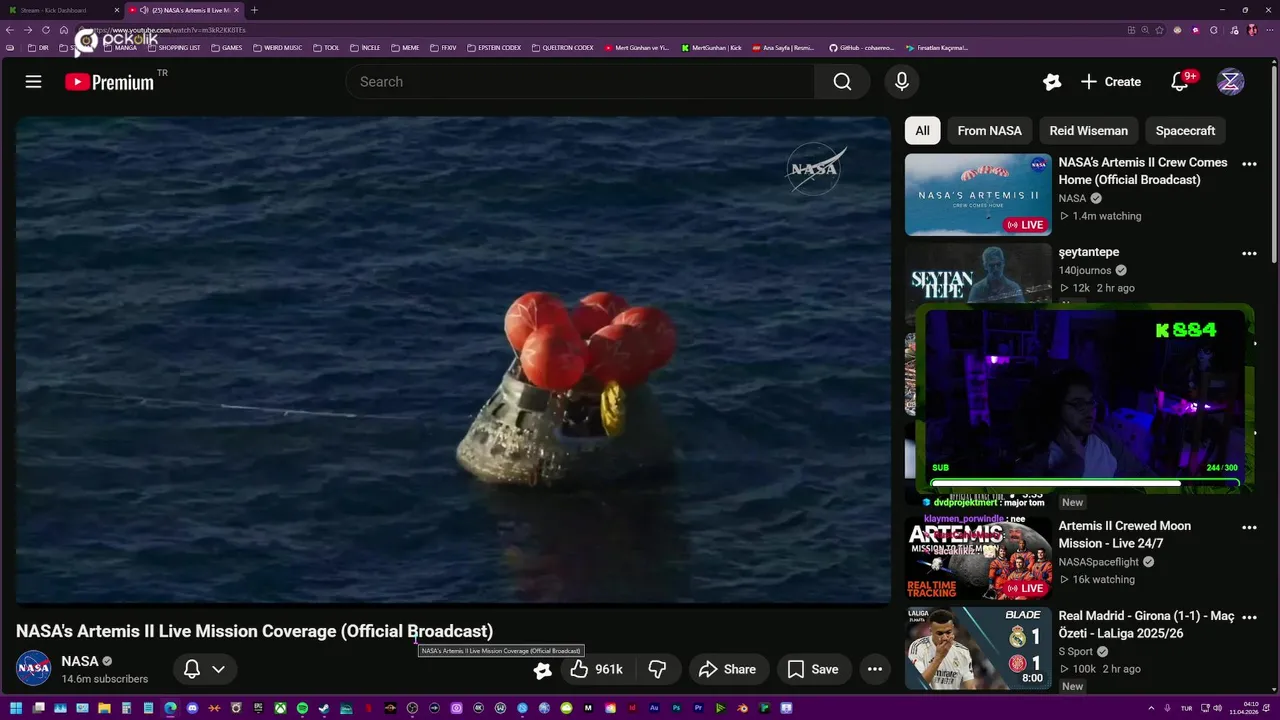Open the Windows Start menu
1280x720 pixels.
click(x=16, y=708)
